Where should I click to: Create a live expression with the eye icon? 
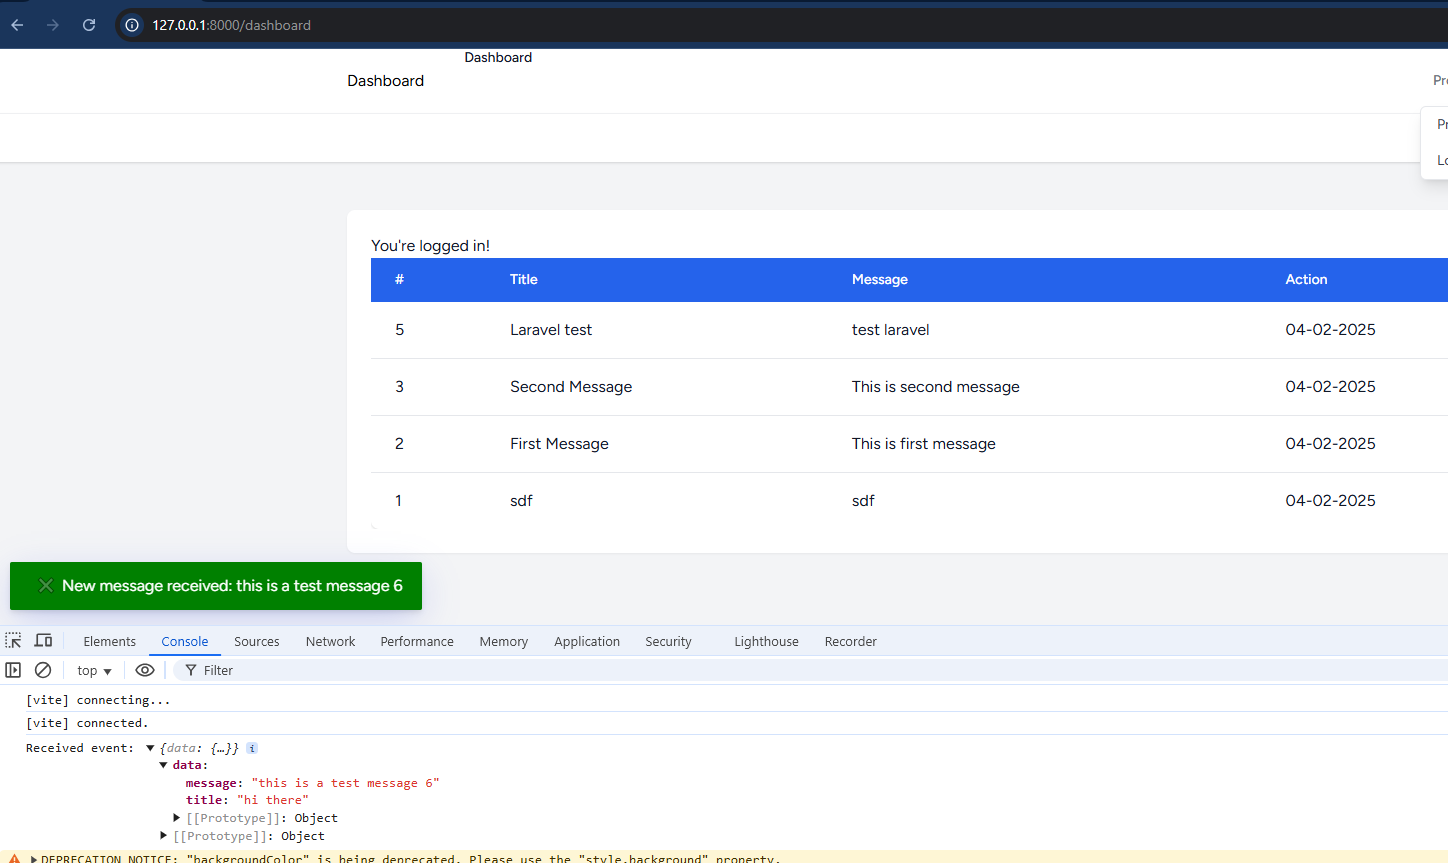[145, 670]
